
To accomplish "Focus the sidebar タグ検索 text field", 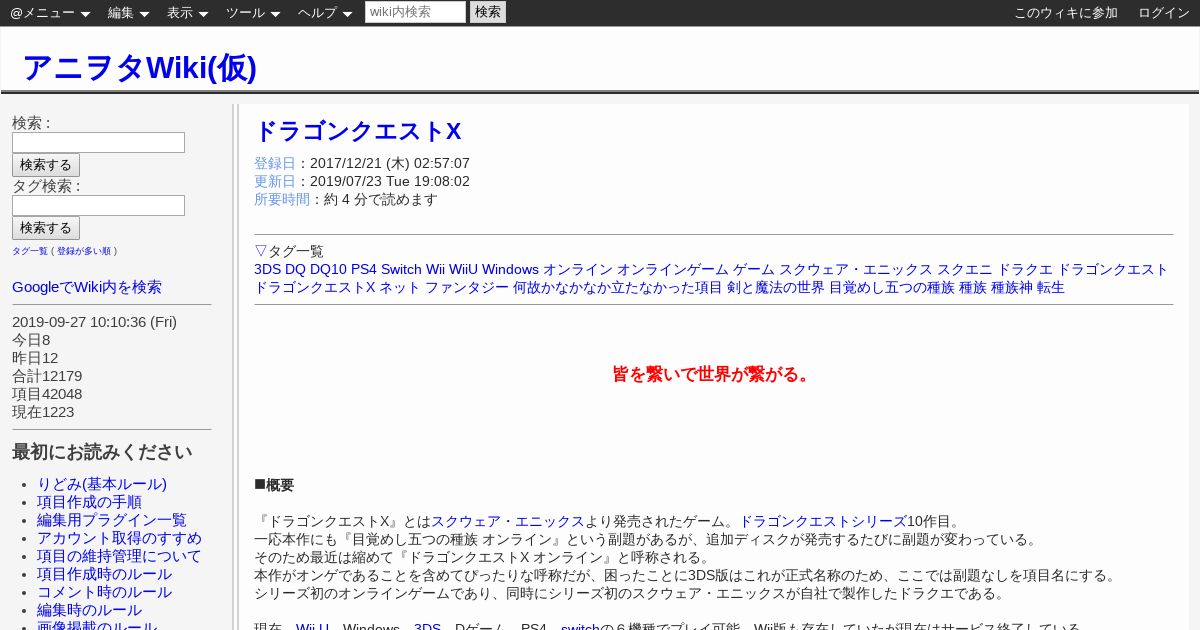I will [x=98, y=205].
